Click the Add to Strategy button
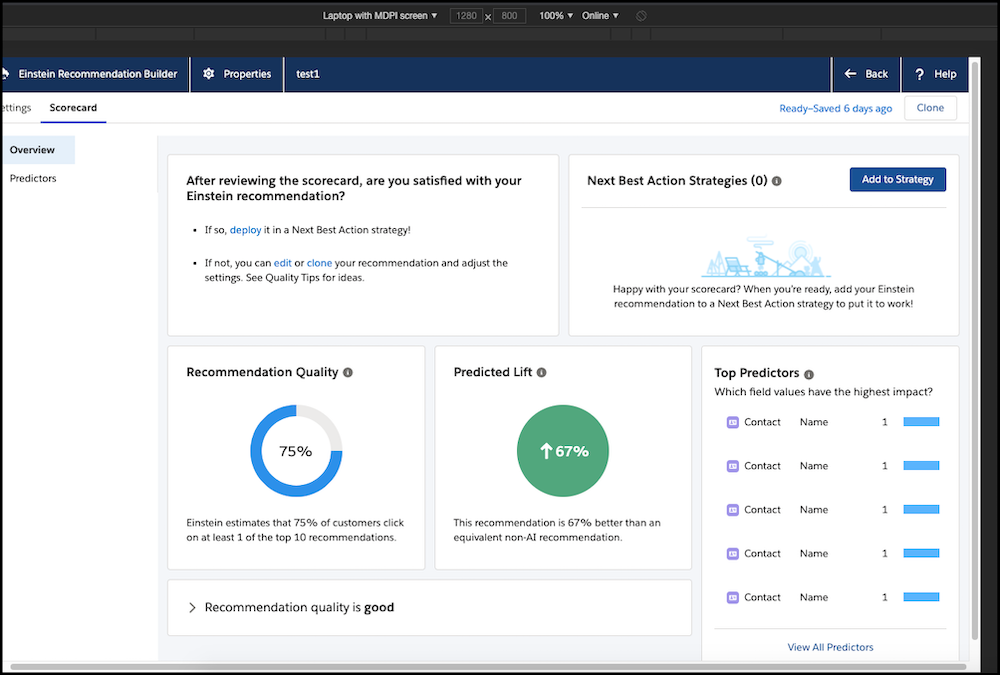This screenshot has height=675, width=1000. point(897,179)
